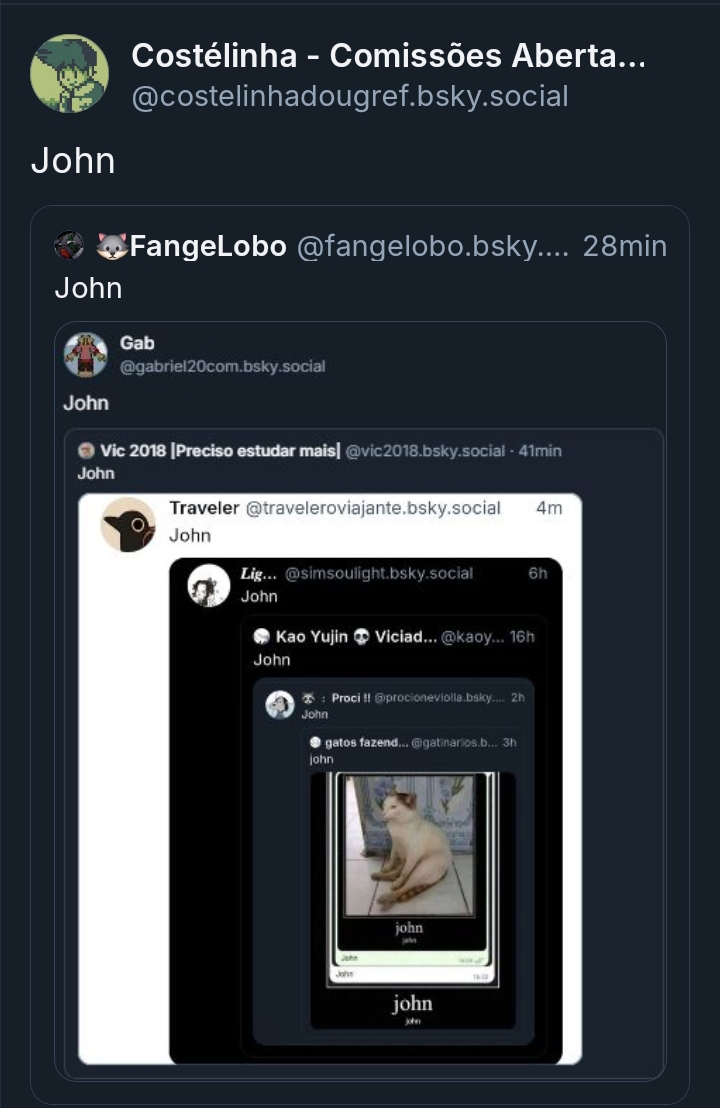The width and height of the screenshot is (720, 1108).
Task: Click FangeLobo's small avatar icon
Action: (x=69, y=246)
